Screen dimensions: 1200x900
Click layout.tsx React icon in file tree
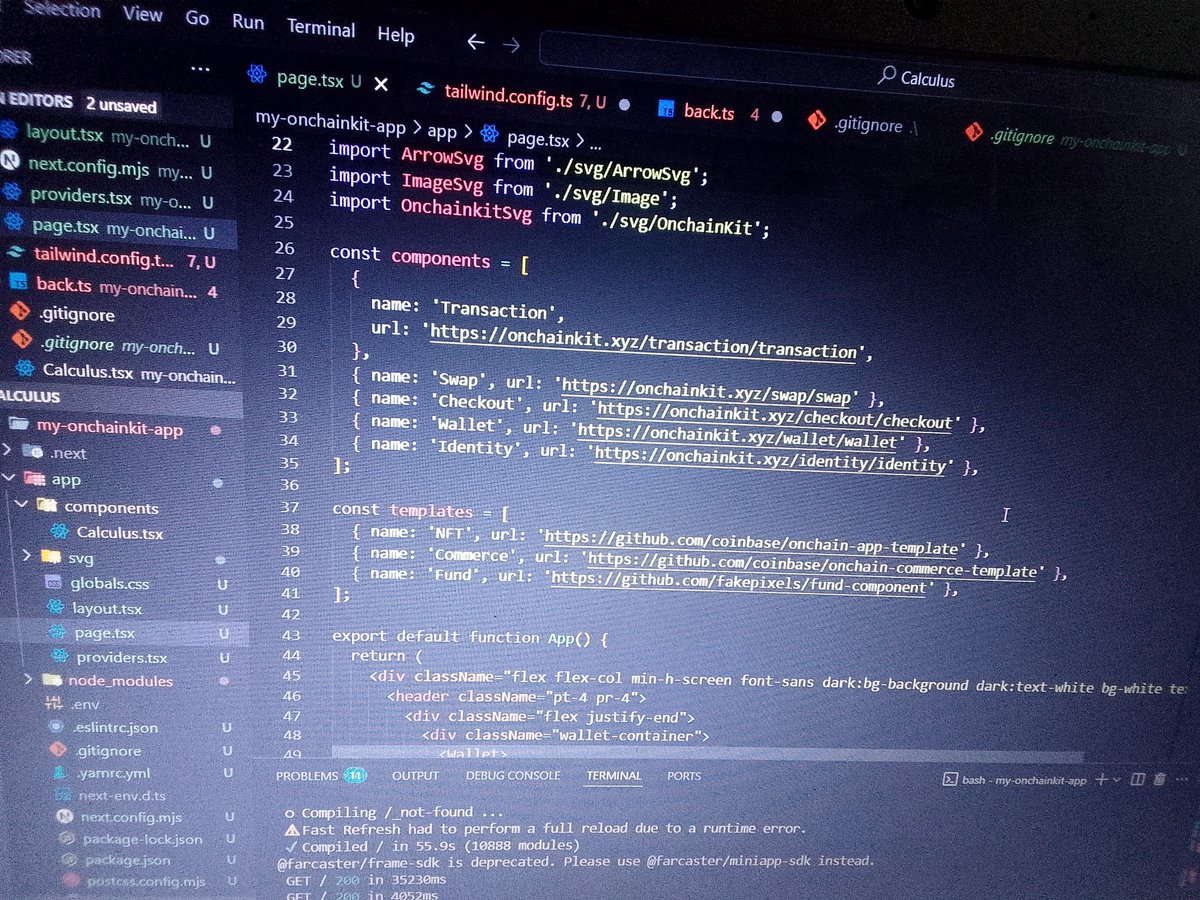click(56, 607)
